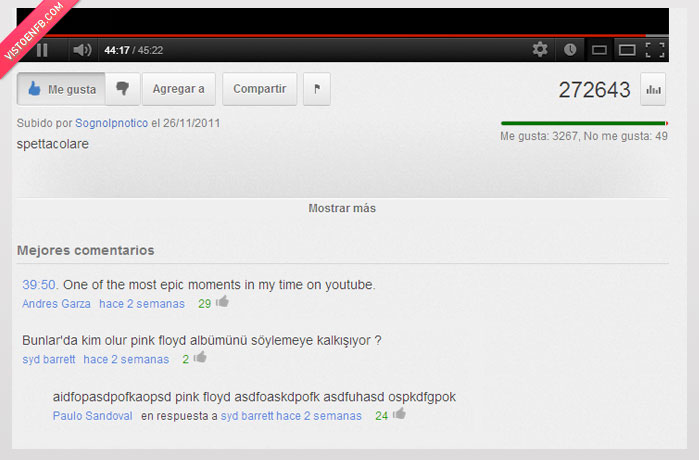The height and width of the screenshot is (460, 699).
Task: Open 'syd barrett hace 2 semanas' reply link
Action: [291, 416]
